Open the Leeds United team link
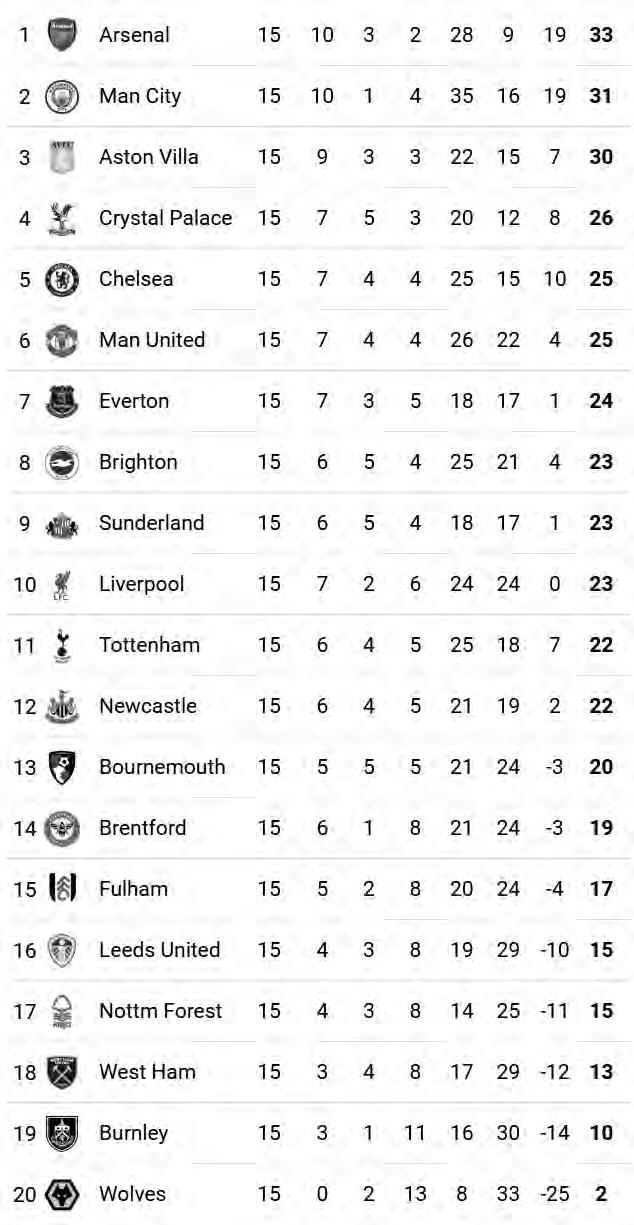 coord(159,950)
